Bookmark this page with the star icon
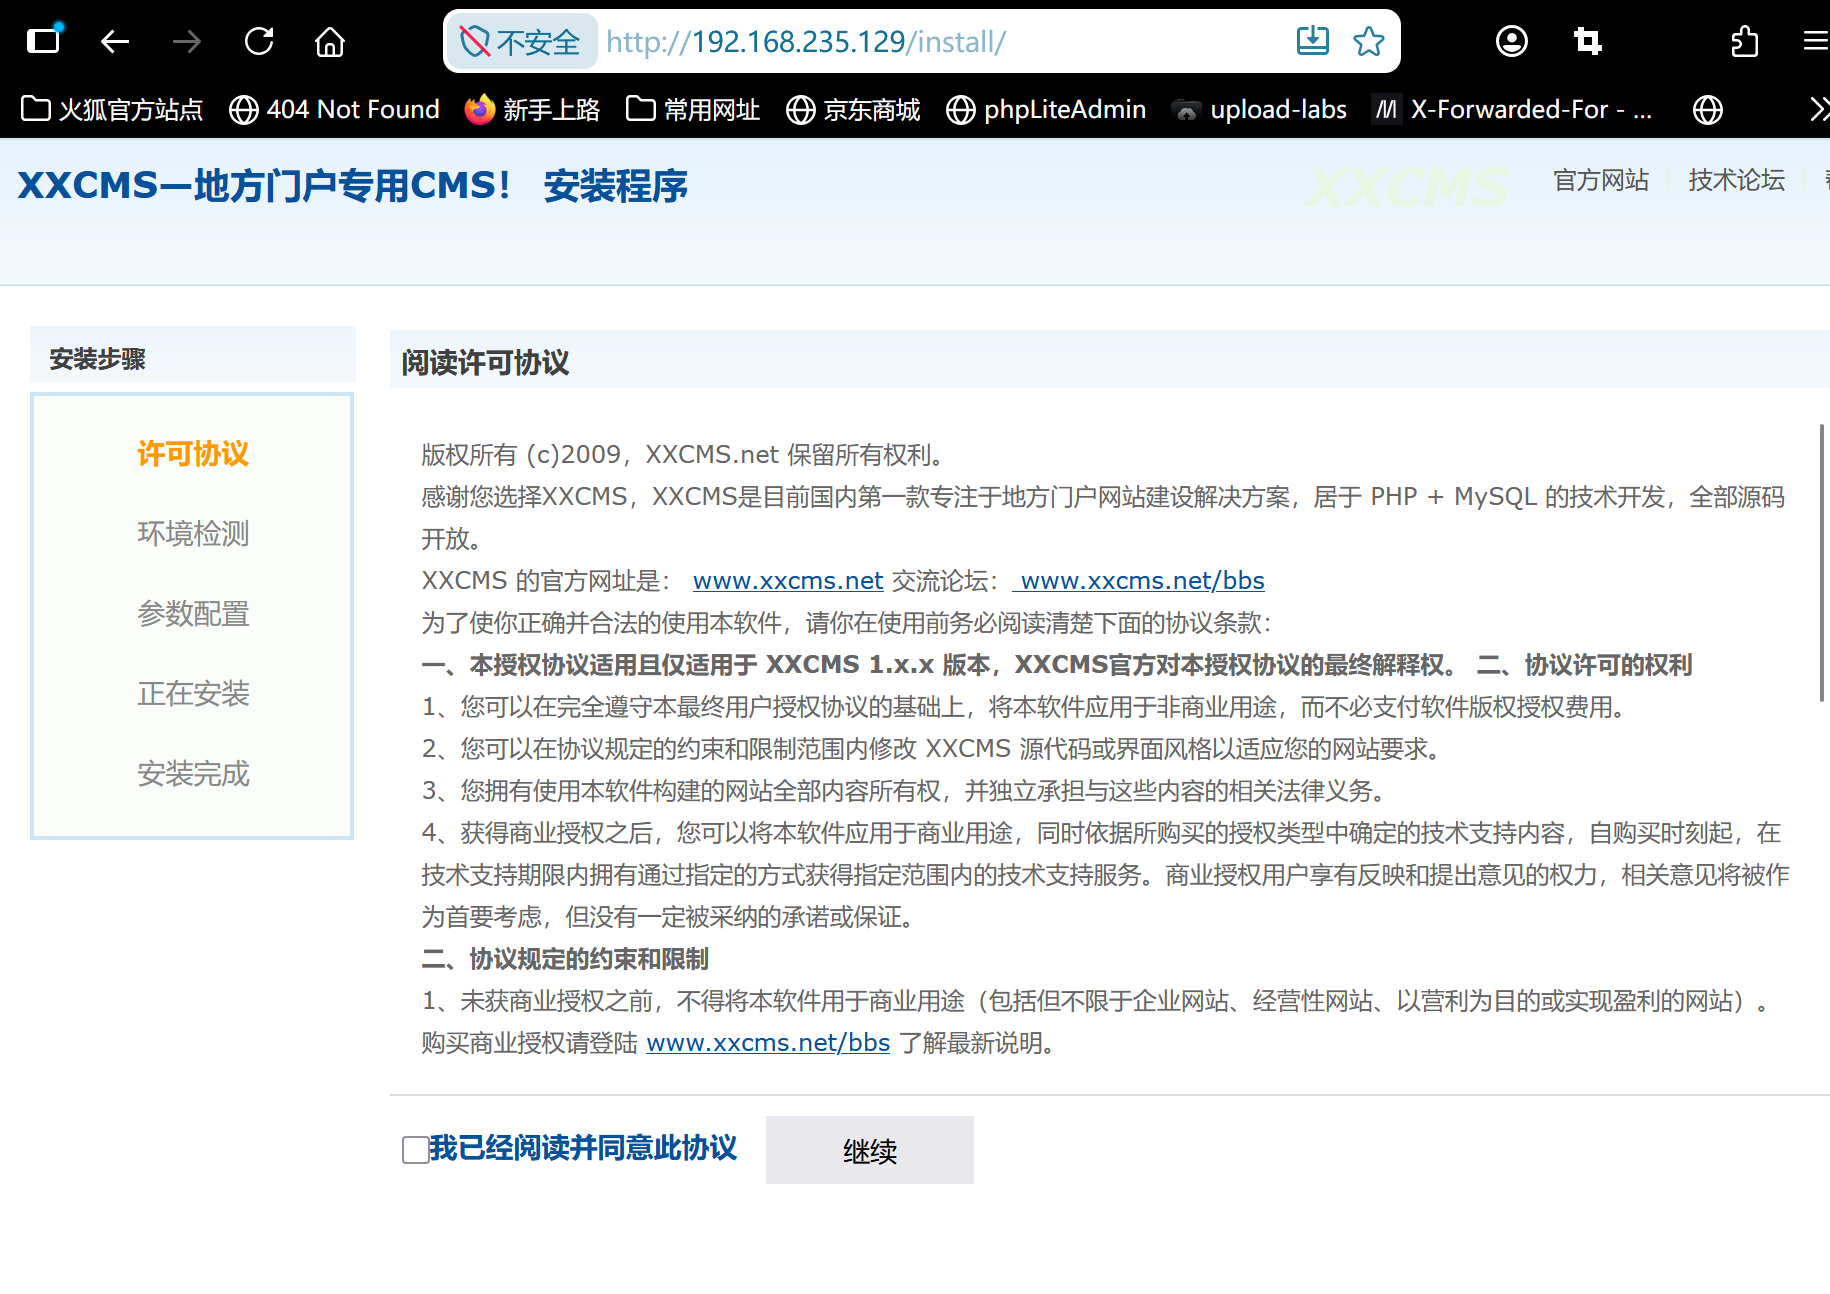The width and height of the screenshot is (1830, 1294). coord(1368,41)
